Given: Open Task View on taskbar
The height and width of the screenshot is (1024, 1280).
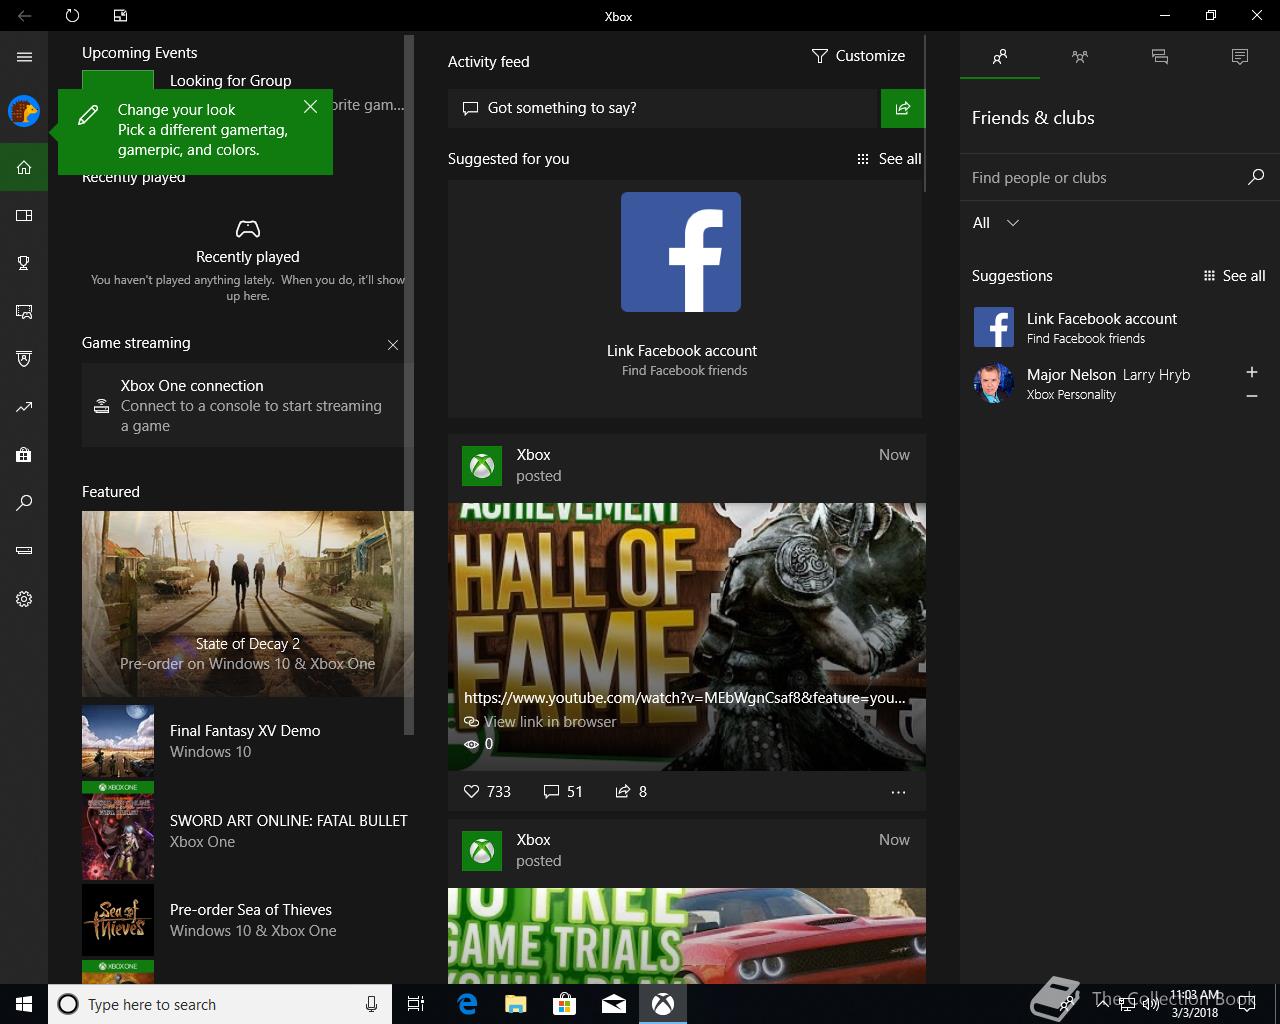Looking at the screenshot, I should [x=416, y=1004].
